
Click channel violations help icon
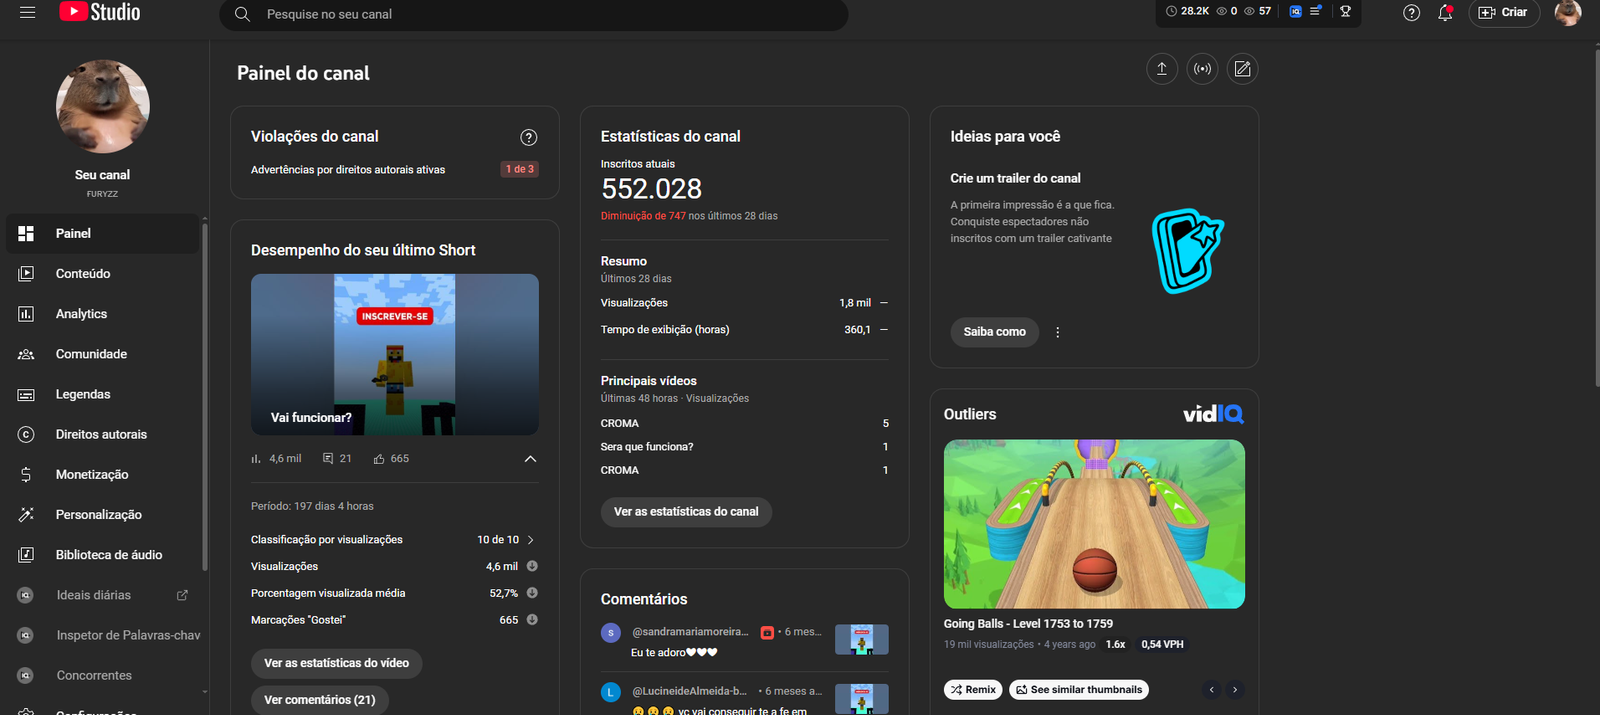point(529,137)
